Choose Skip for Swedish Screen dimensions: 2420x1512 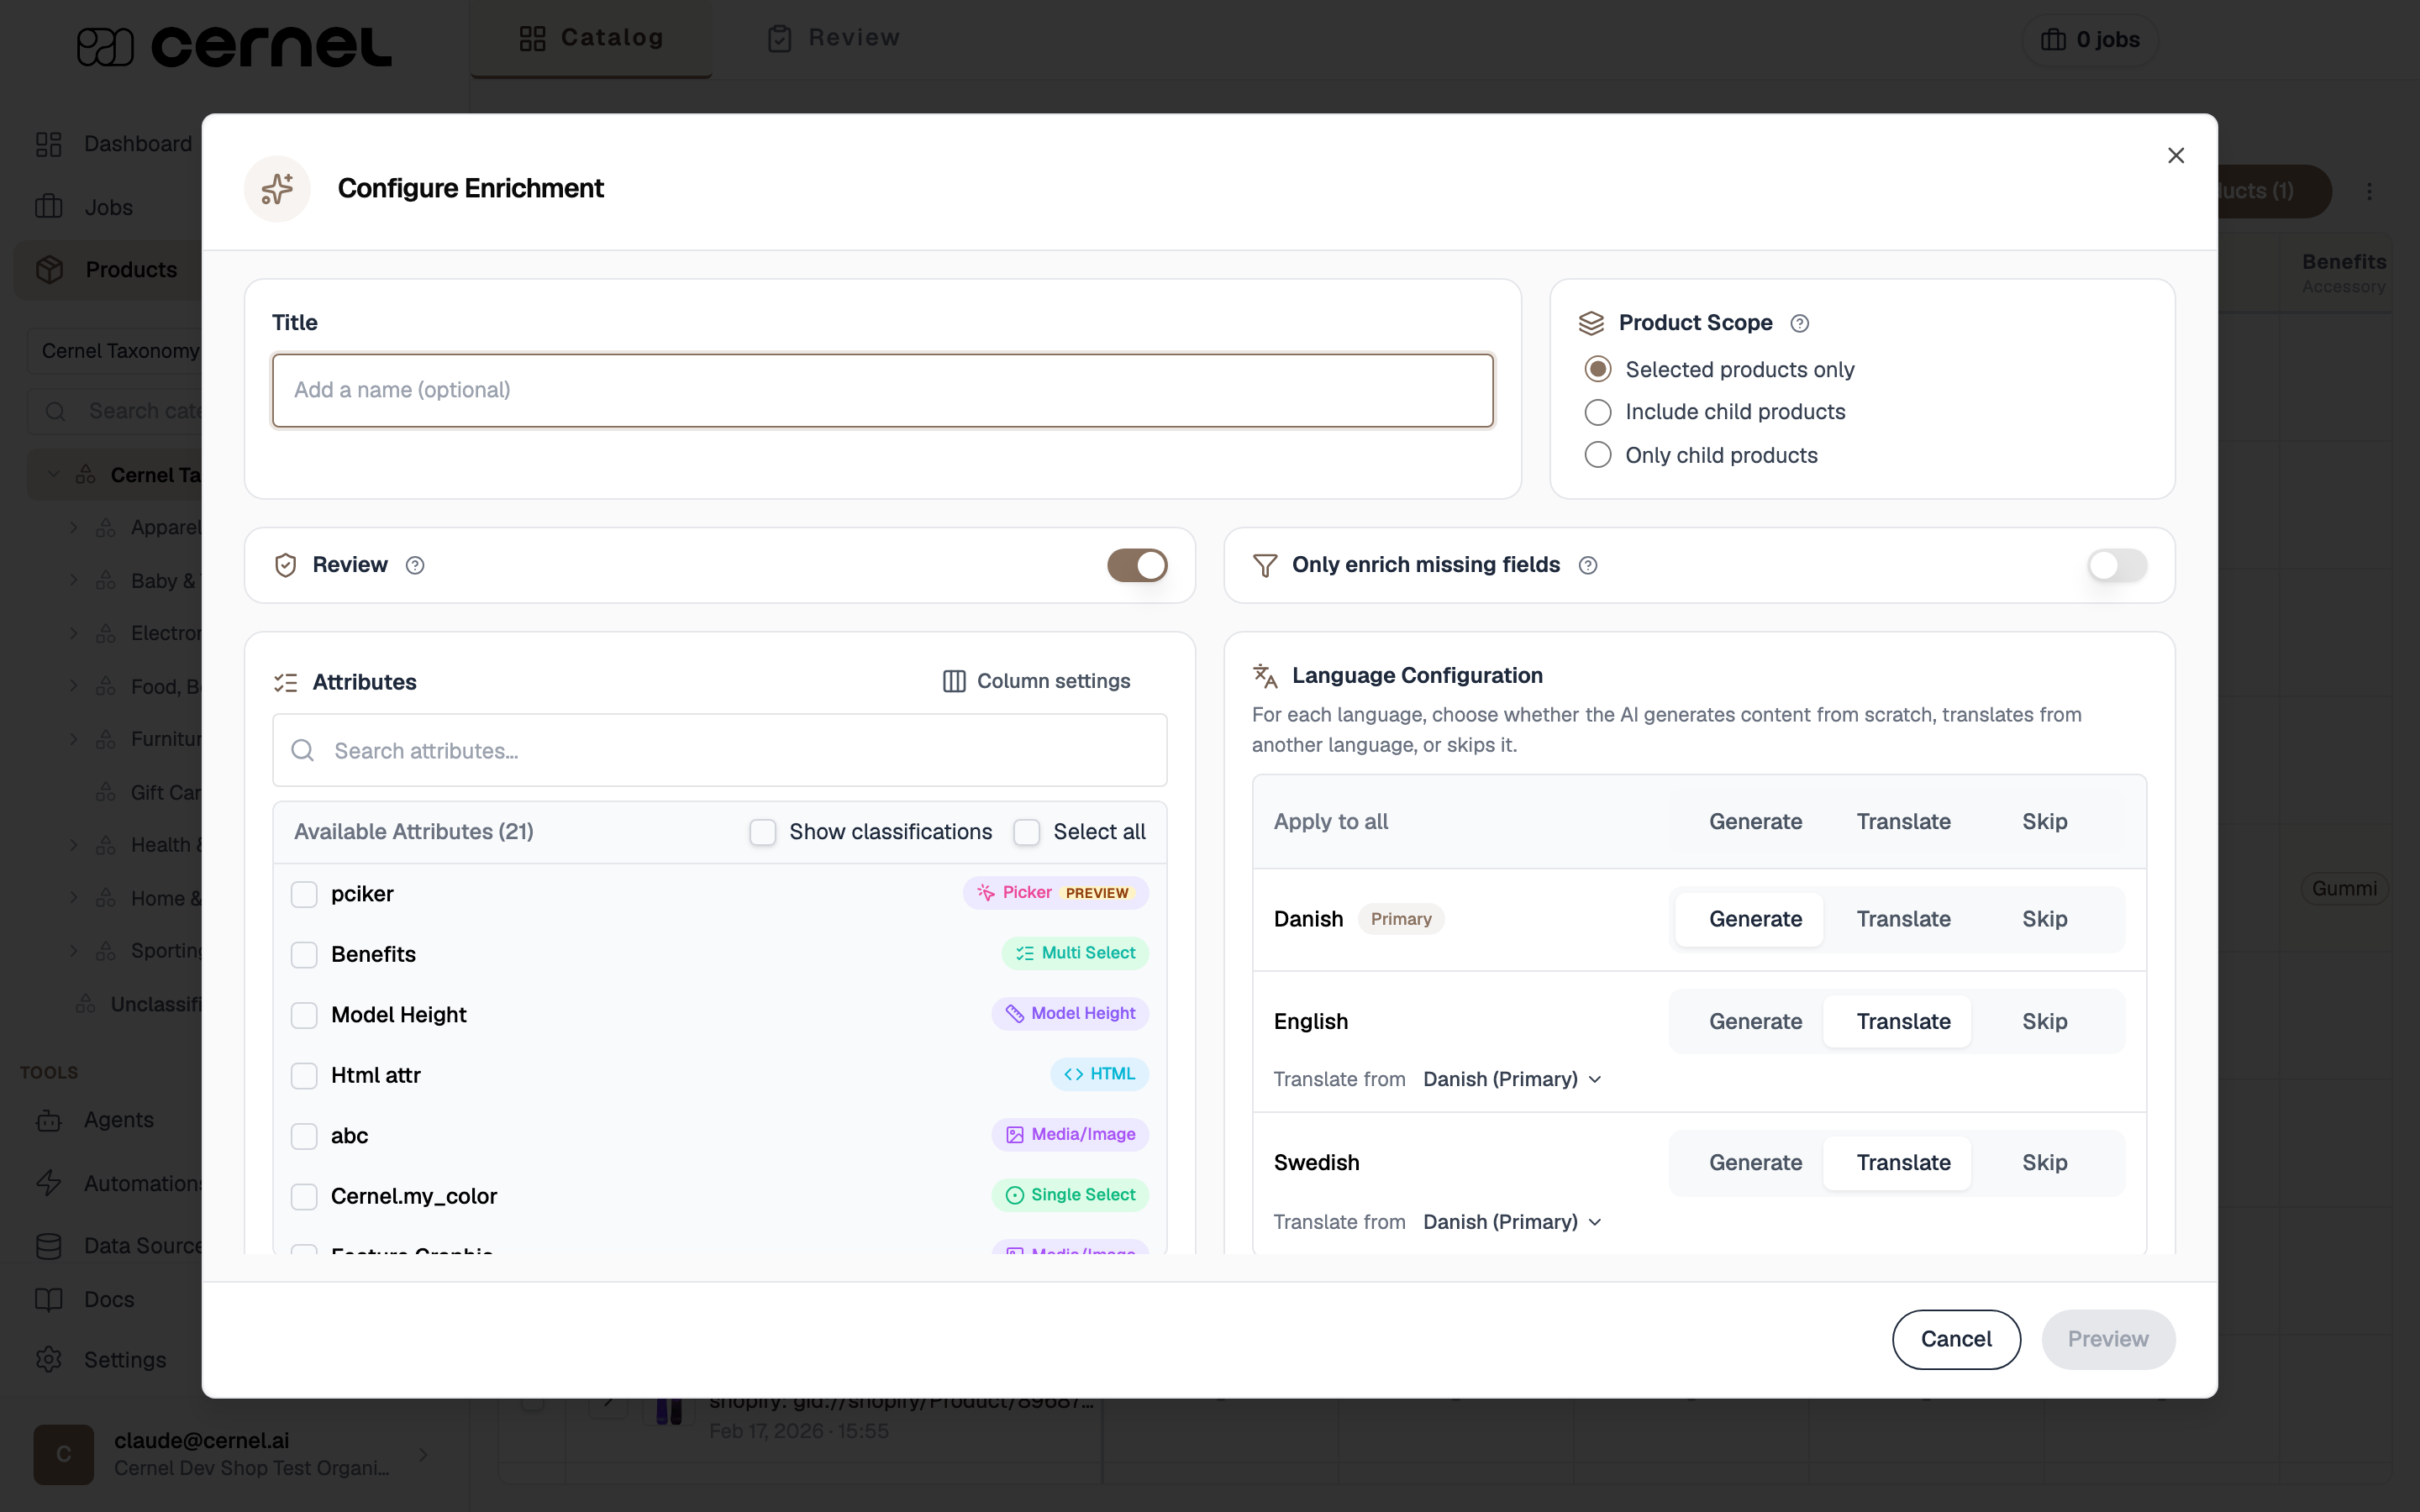pos(2044,1163)
